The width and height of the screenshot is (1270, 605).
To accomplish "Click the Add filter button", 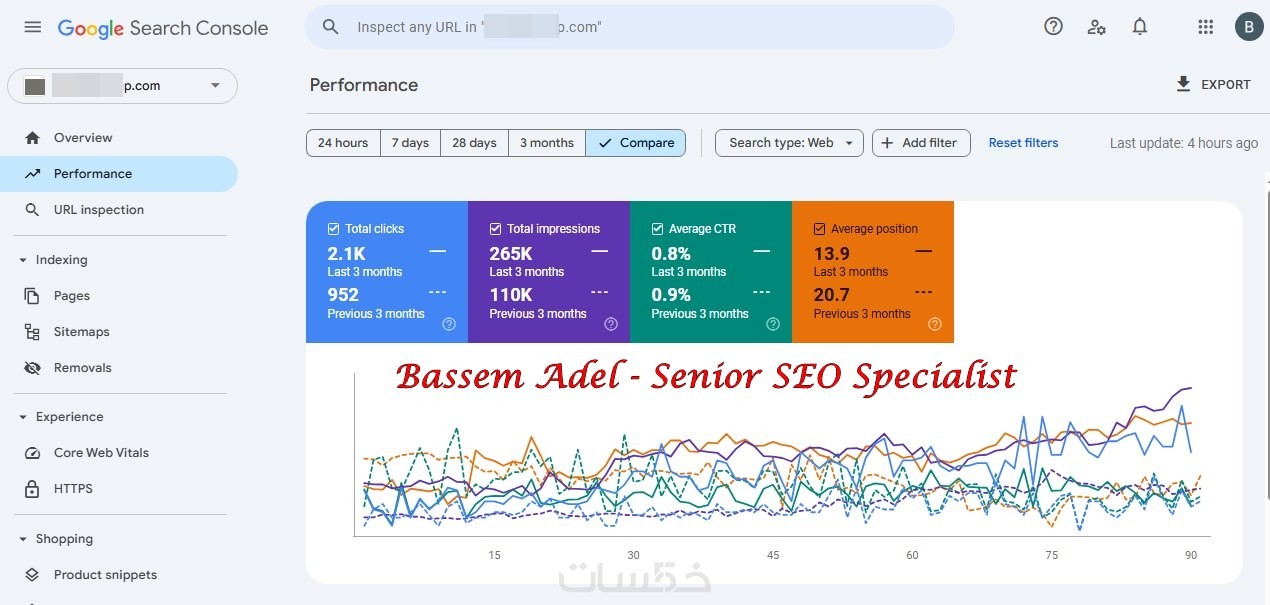I will click(919, 143).
